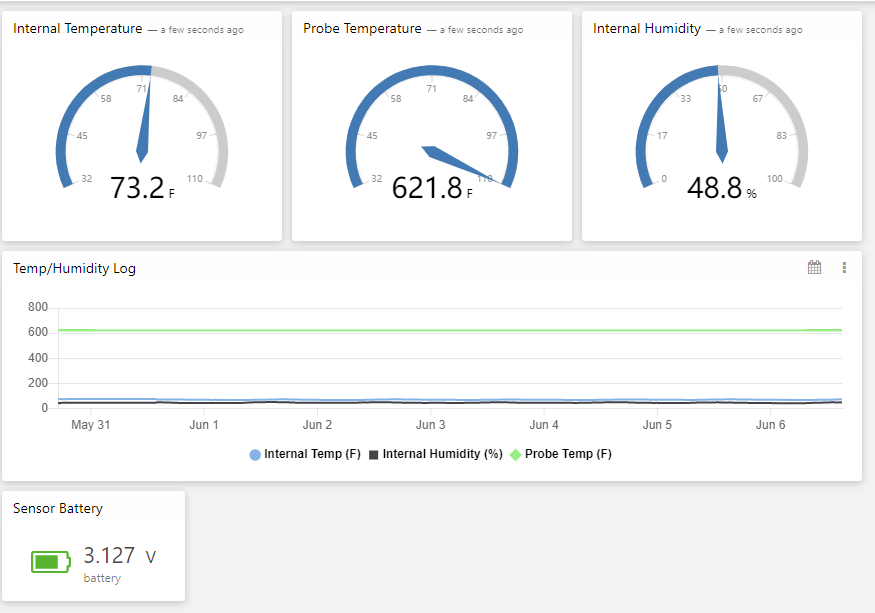This screenshot has height=613, width=875.
Task: Click the 621.8 F probe reading
Action: (x=432, y=188)
